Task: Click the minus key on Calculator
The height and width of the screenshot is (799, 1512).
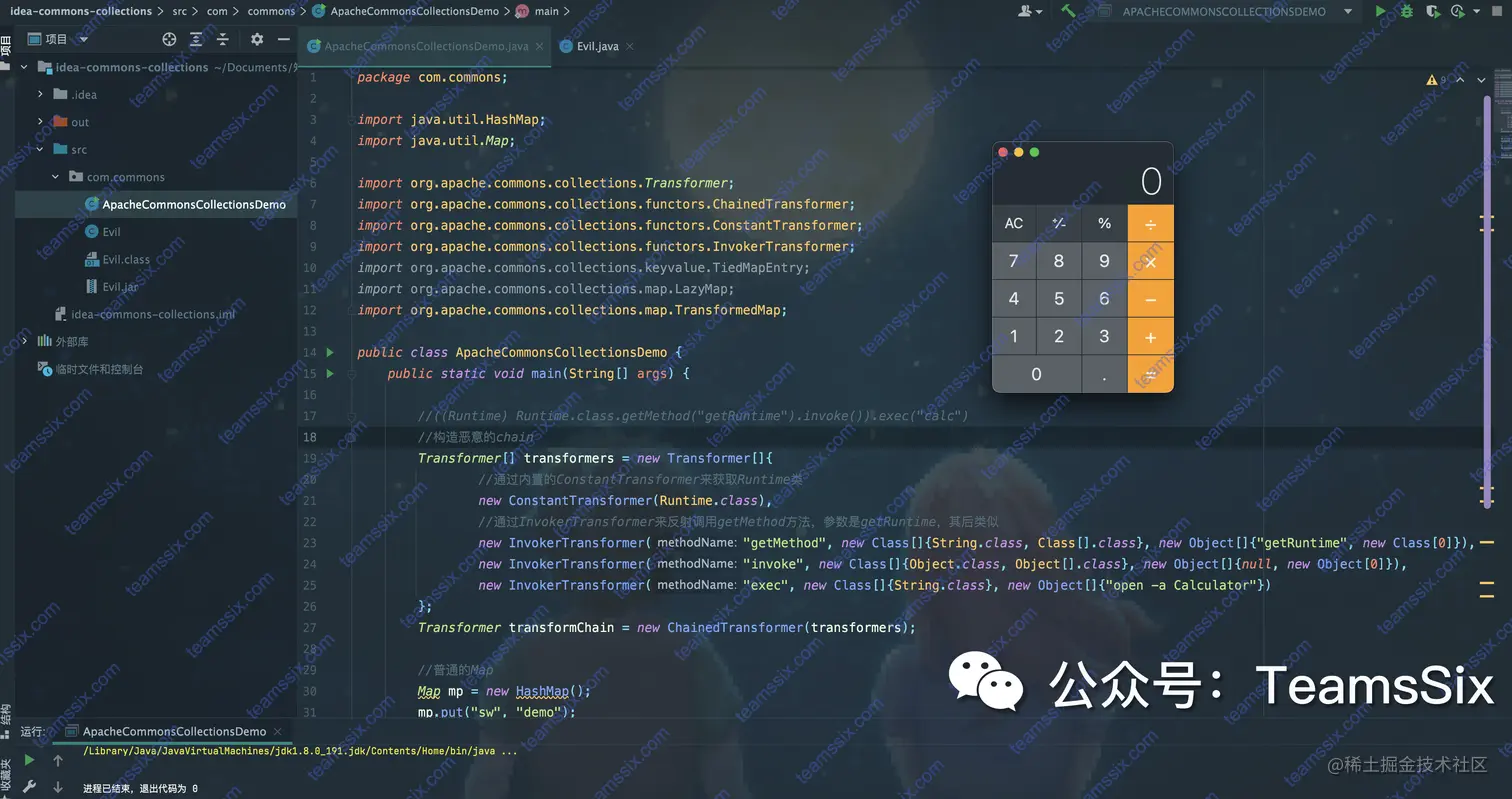Action: point(1150,298)
